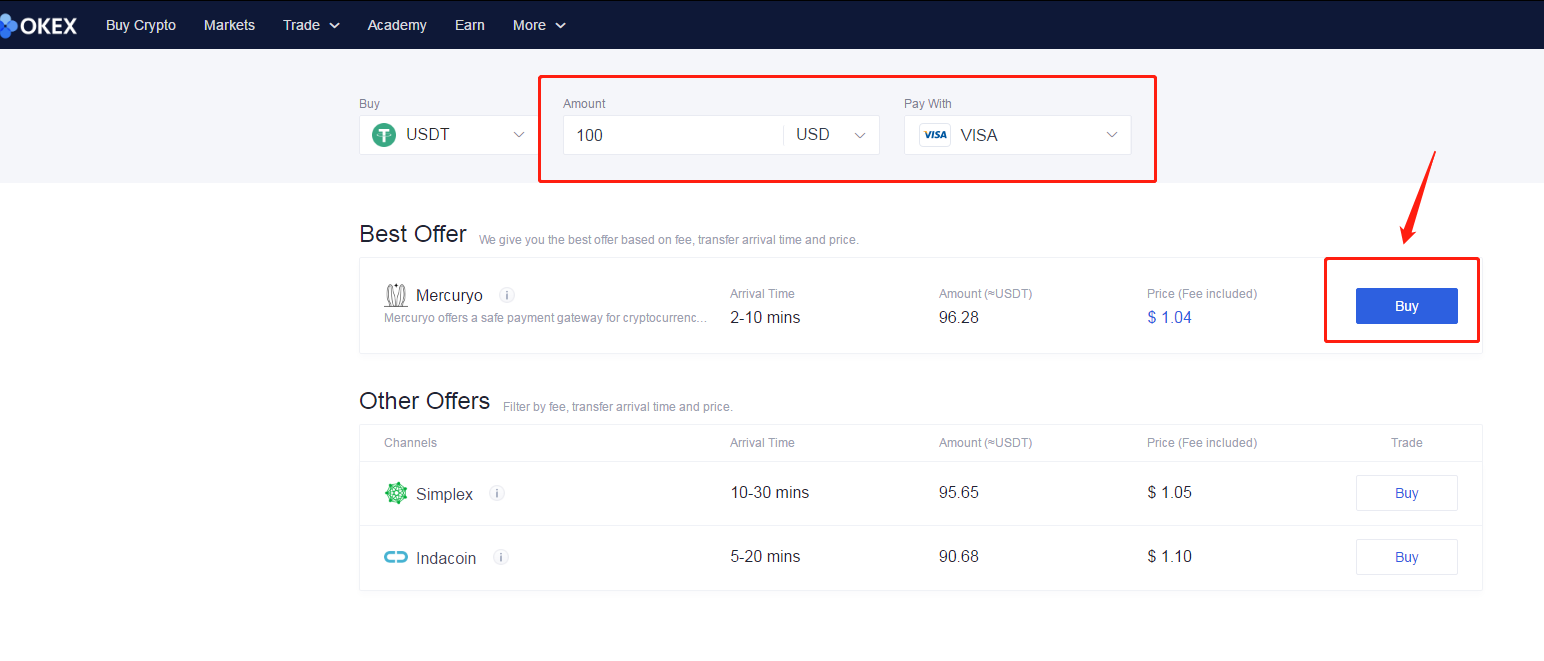Click Simplex amount 95.65

959,492
